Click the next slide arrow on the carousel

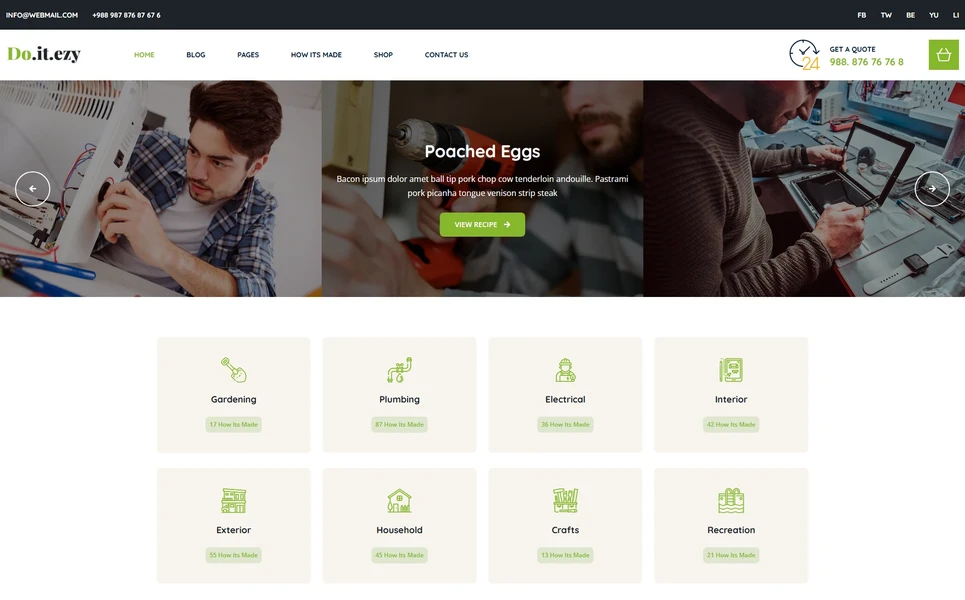pos(932,188)
